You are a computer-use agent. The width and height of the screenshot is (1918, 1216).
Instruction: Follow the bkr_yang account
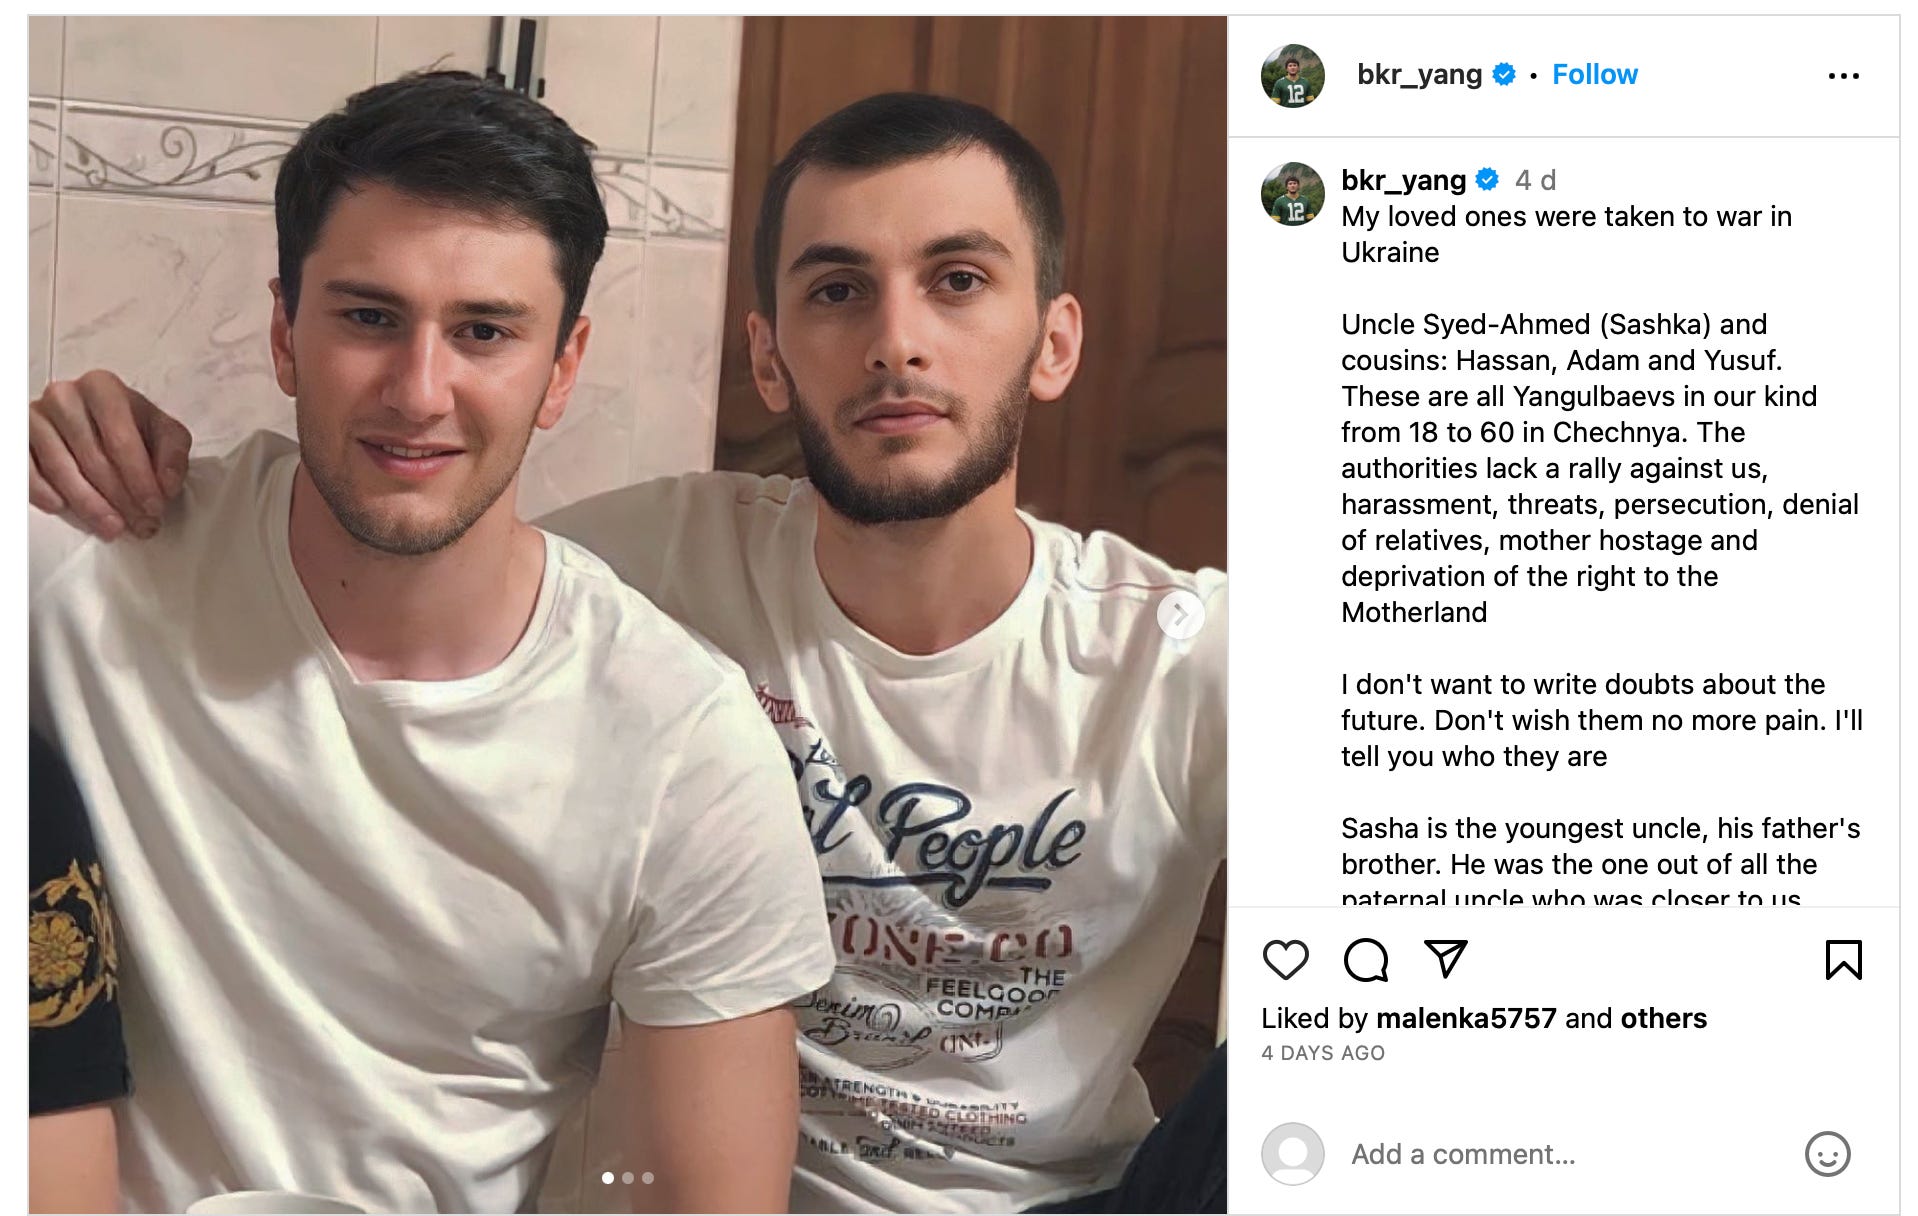pos(1594,74)
